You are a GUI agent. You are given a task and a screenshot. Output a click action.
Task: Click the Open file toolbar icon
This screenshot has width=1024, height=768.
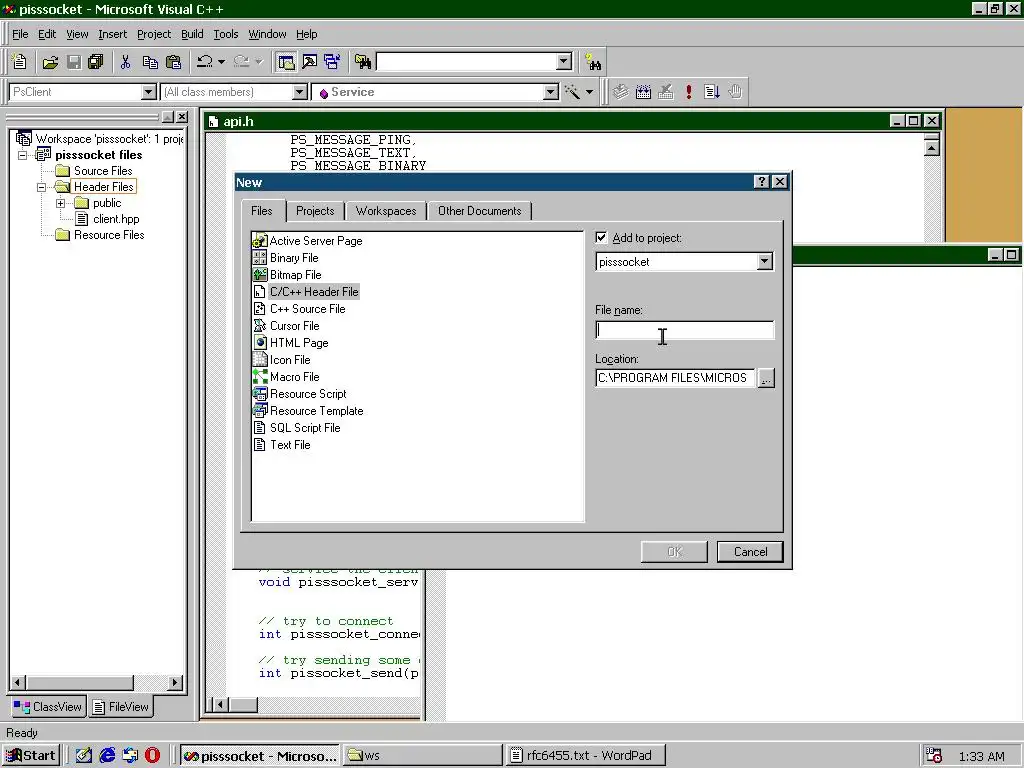50,62
